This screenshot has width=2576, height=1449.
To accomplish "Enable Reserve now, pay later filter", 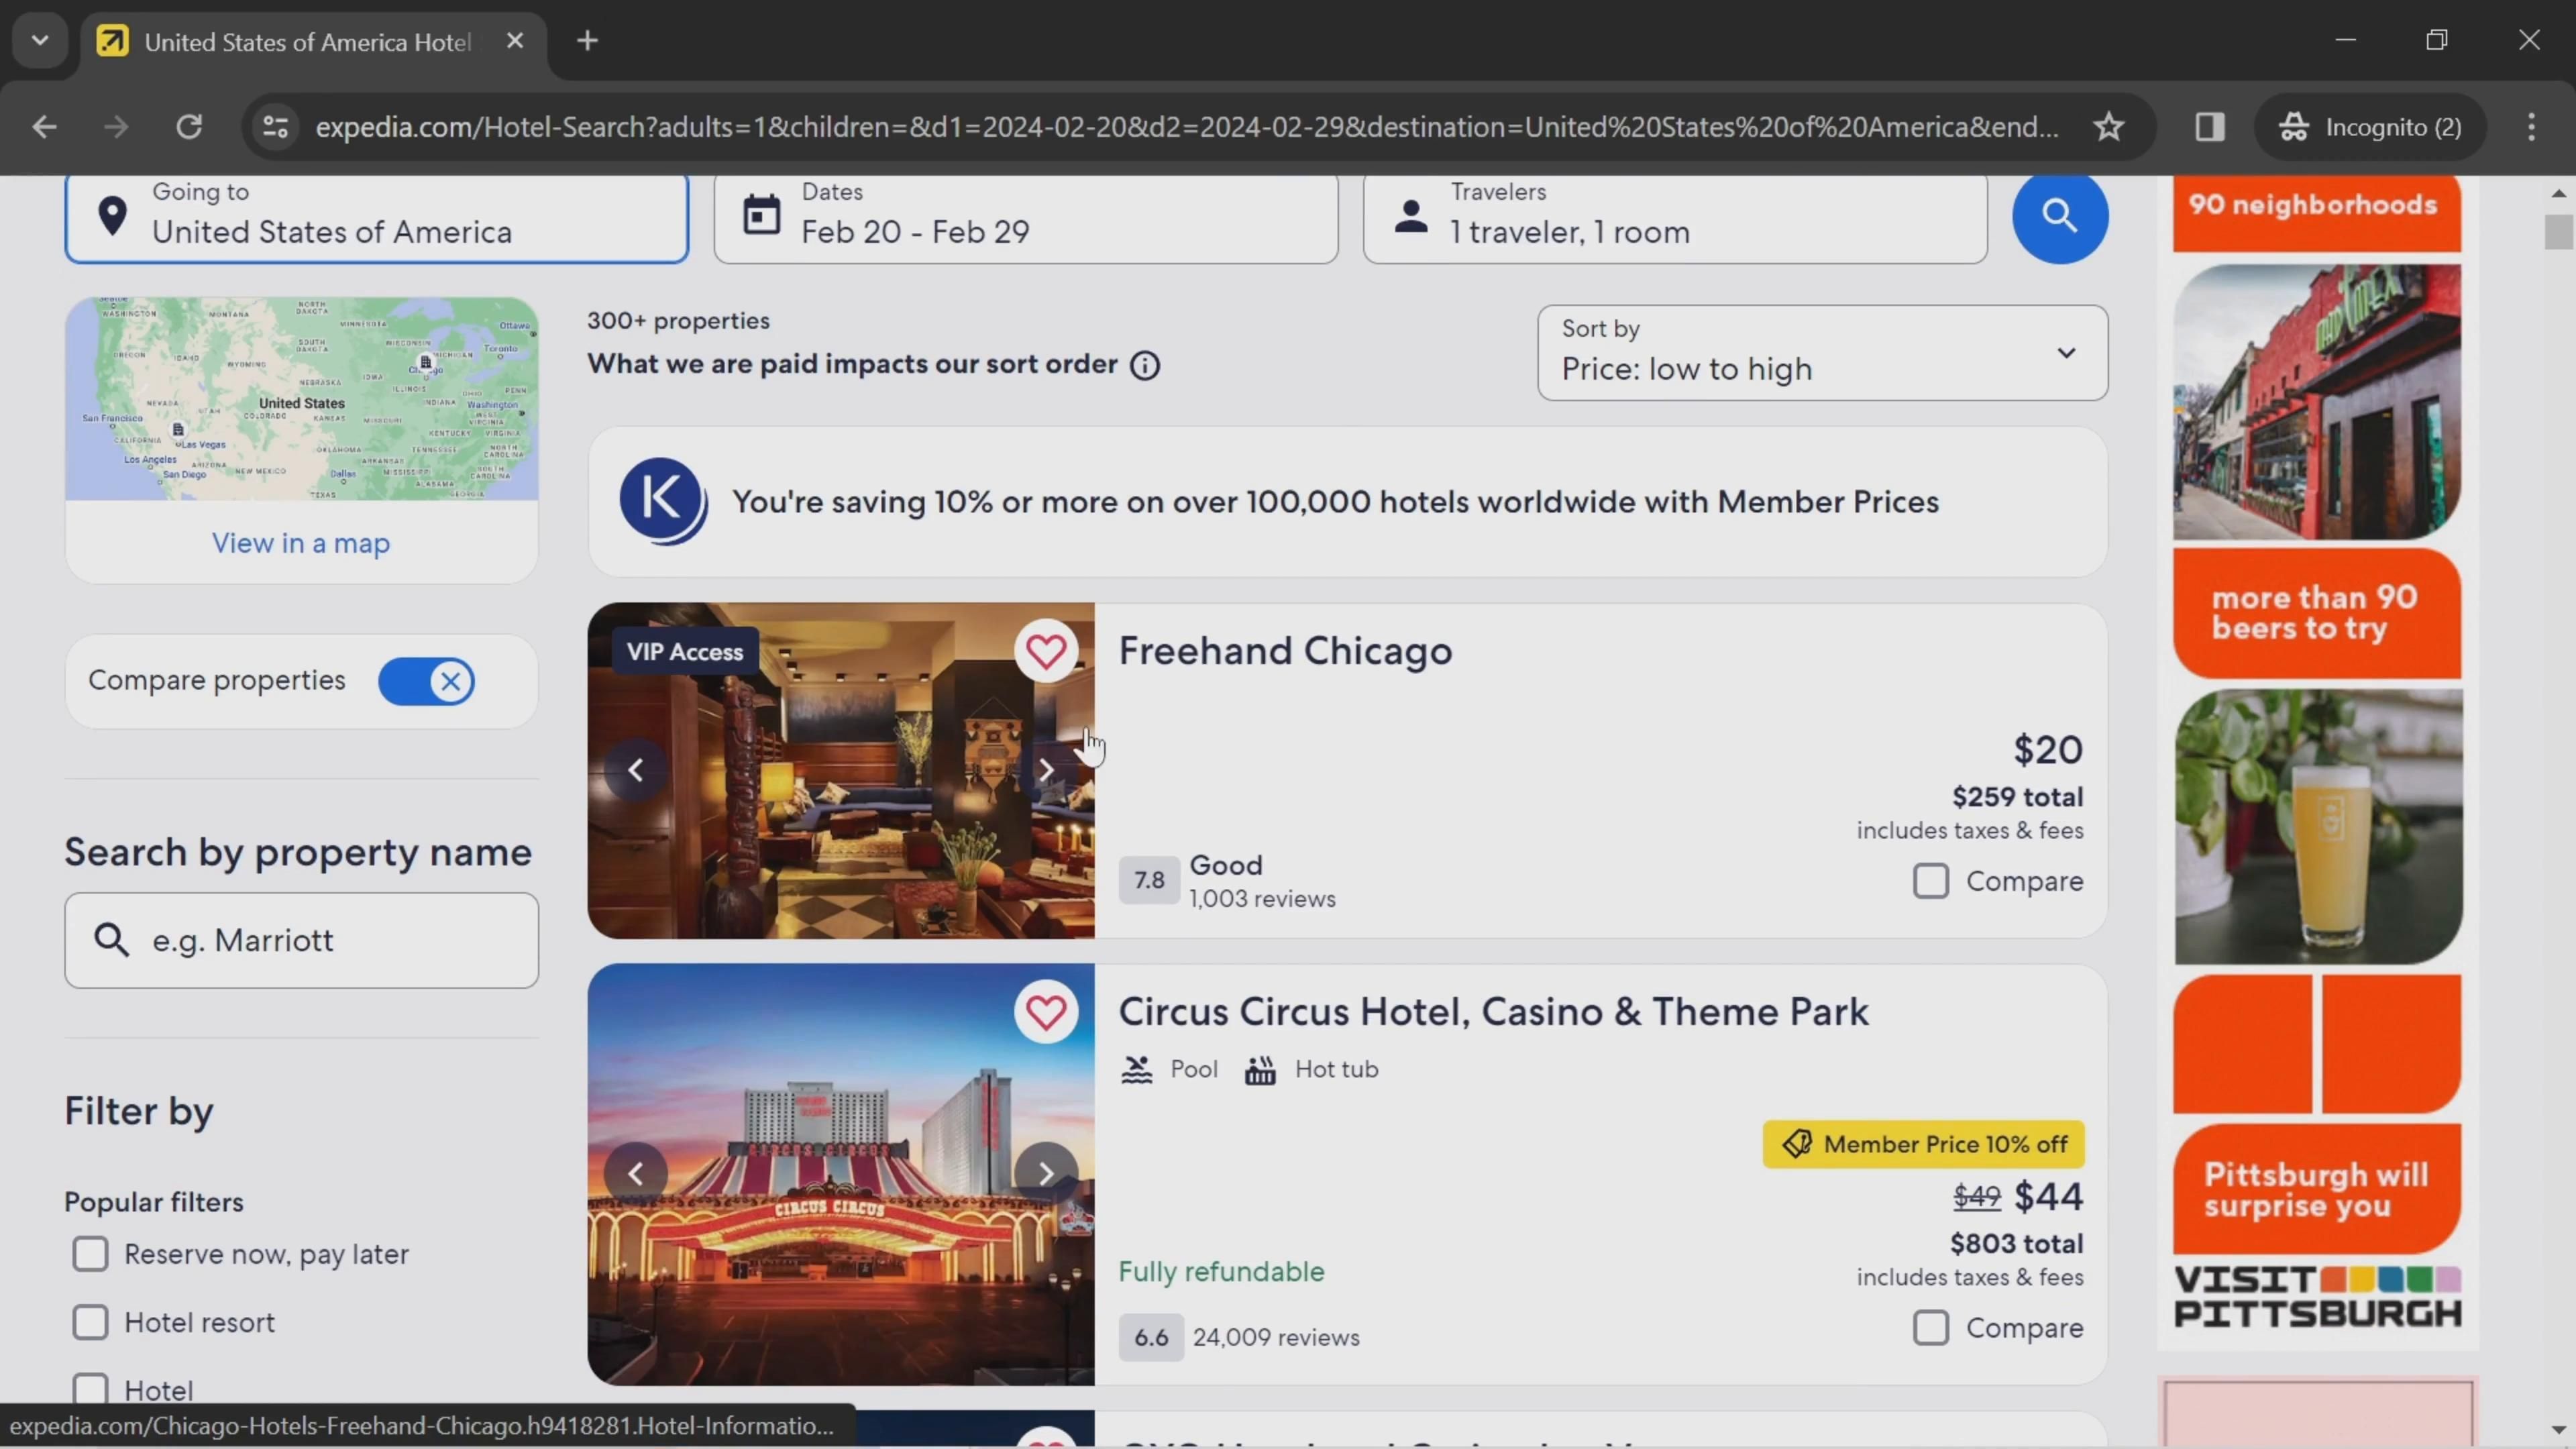I will 90,1254.
